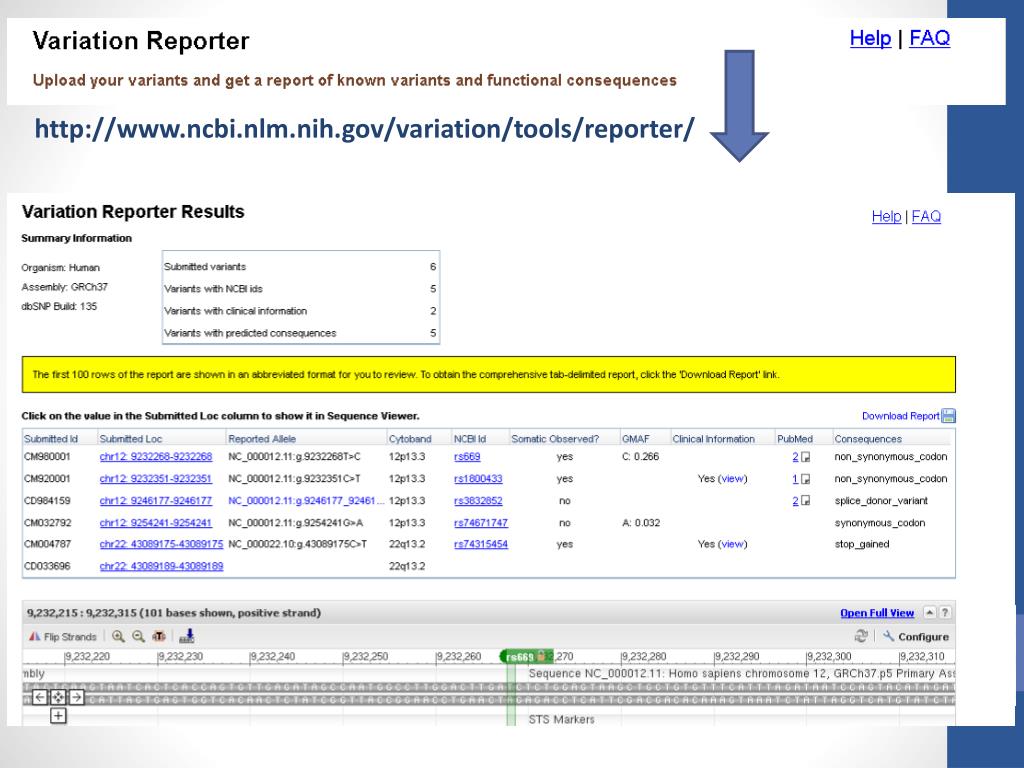Pan right with the right arrow control

[76, 697]
